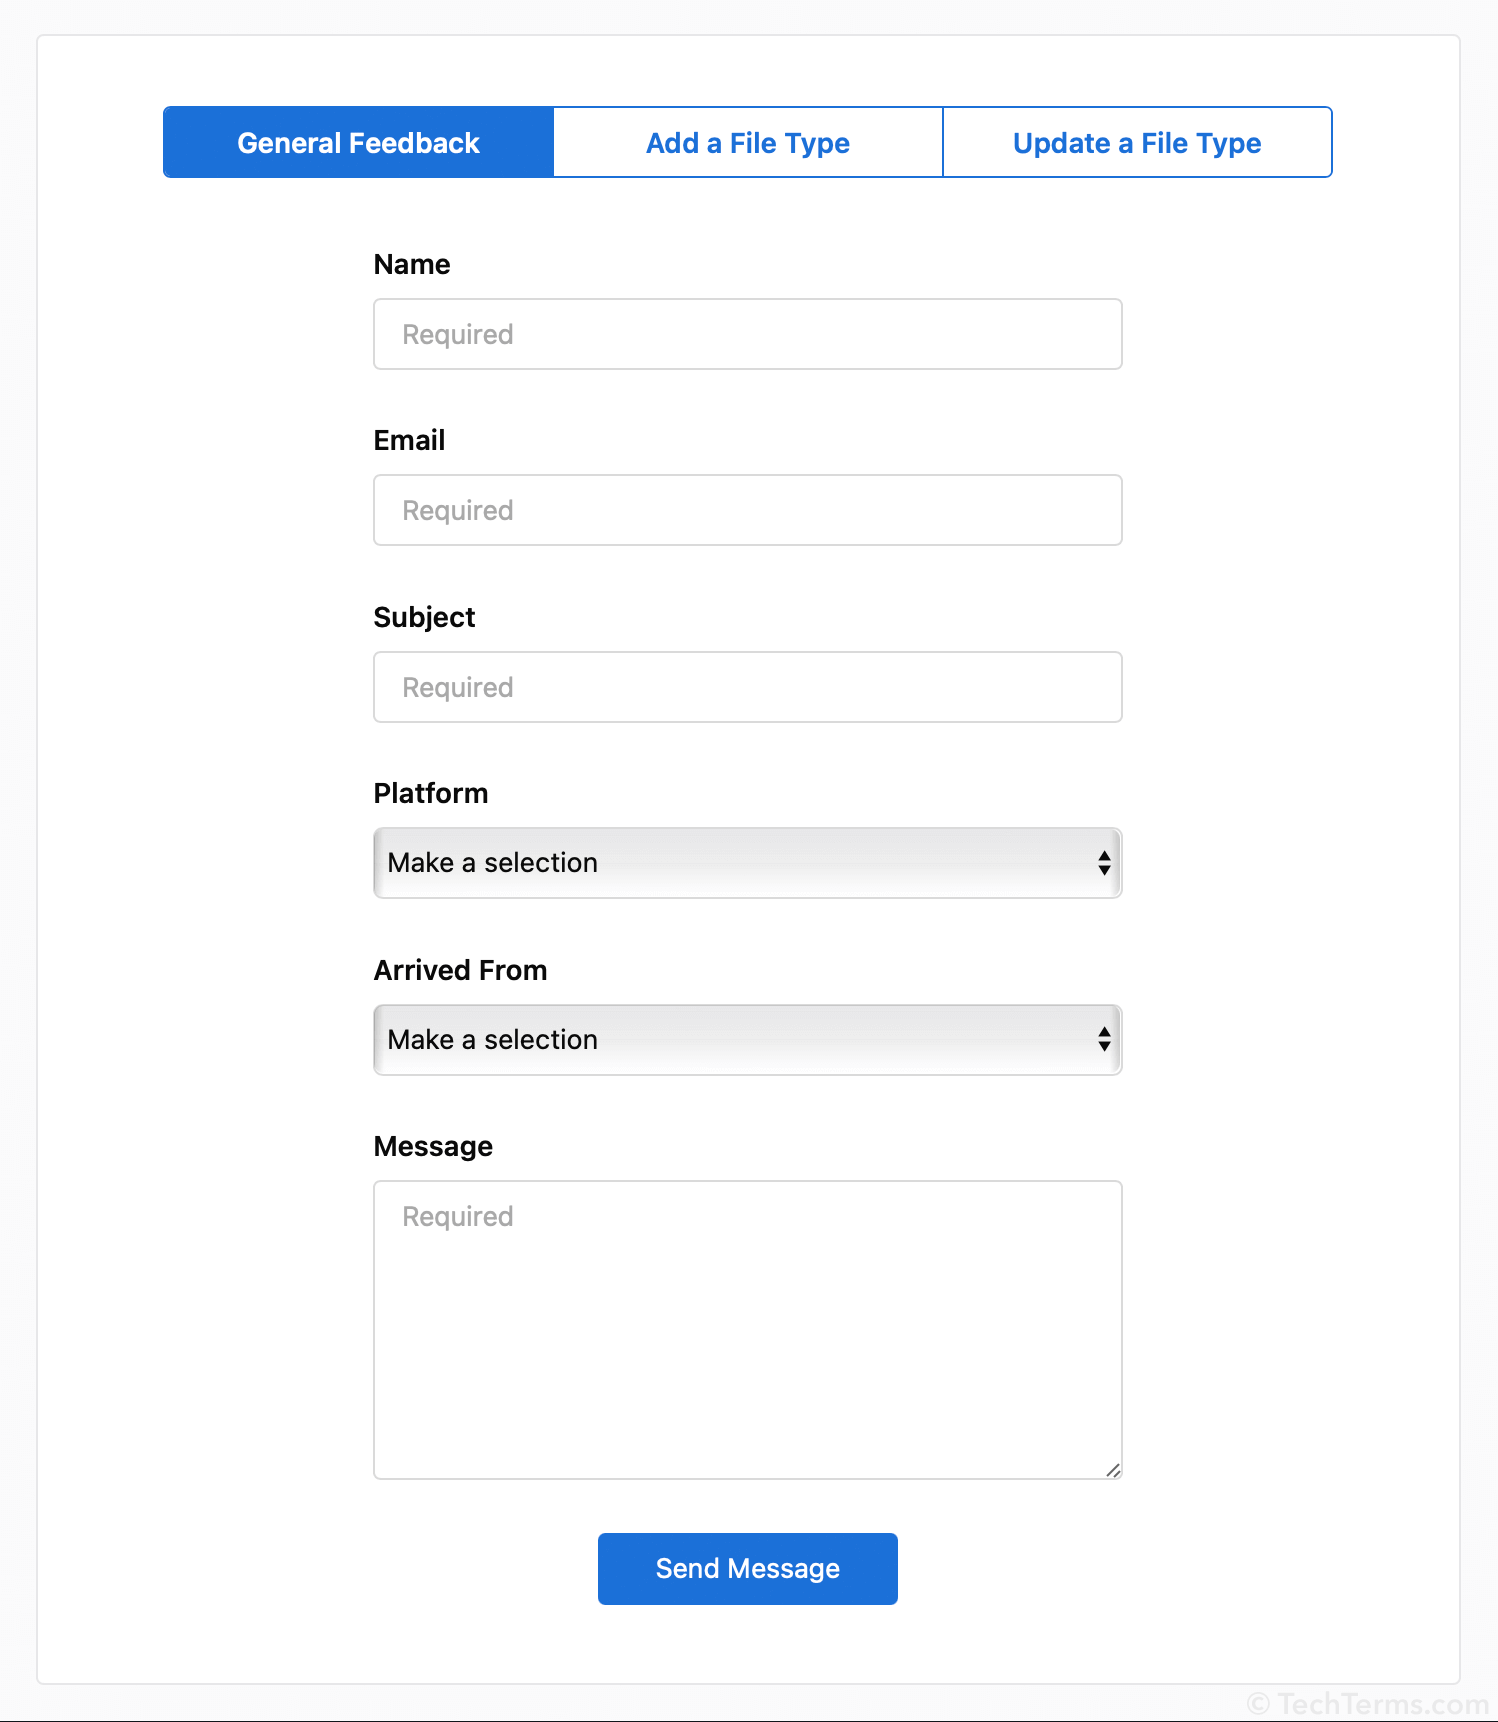
Task: Click inside the Message text area
Action: pyautogui.click(x=748, y=1330)
